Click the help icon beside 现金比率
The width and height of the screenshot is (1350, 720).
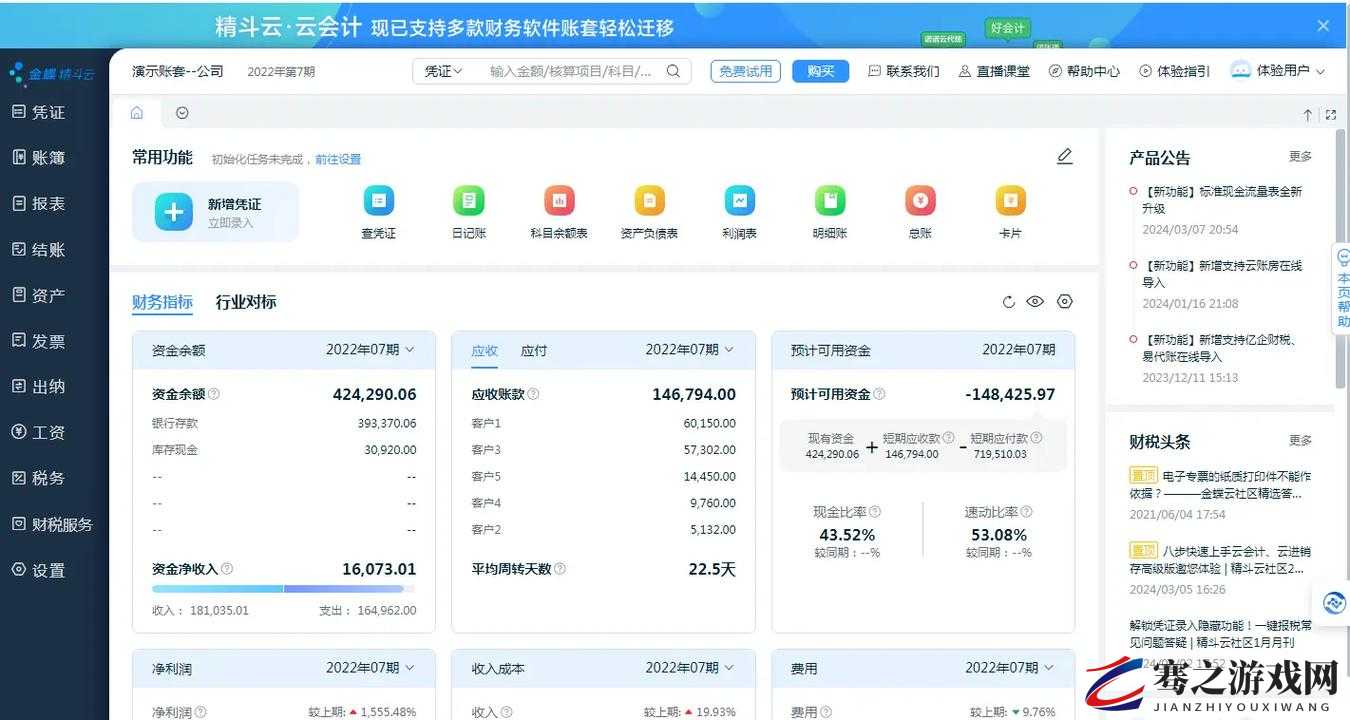pos(875,512)
